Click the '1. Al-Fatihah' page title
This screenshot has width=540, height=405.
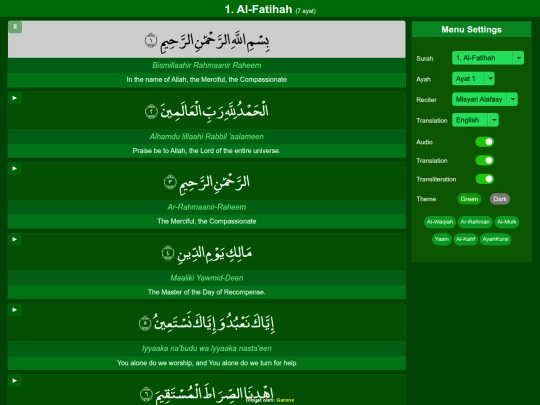pos(258,9)
